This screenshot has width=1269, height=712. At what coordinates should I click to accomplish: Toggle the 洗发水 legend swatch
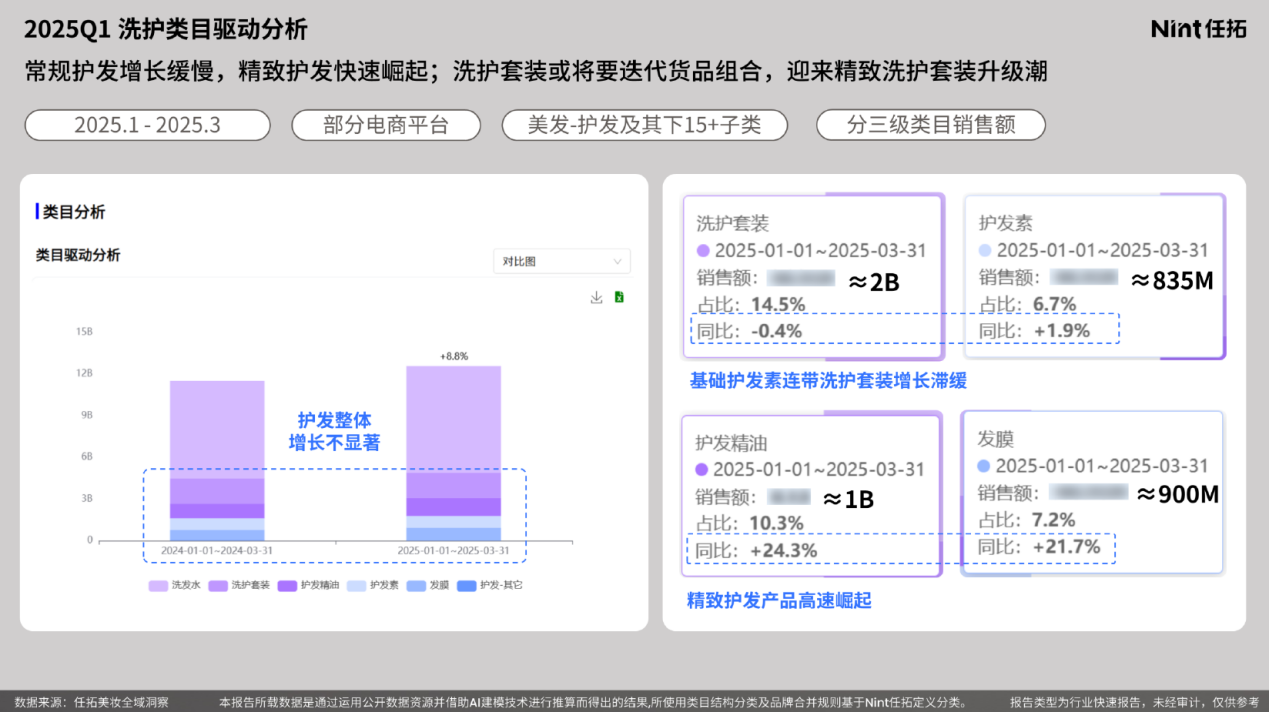point(158,585)
